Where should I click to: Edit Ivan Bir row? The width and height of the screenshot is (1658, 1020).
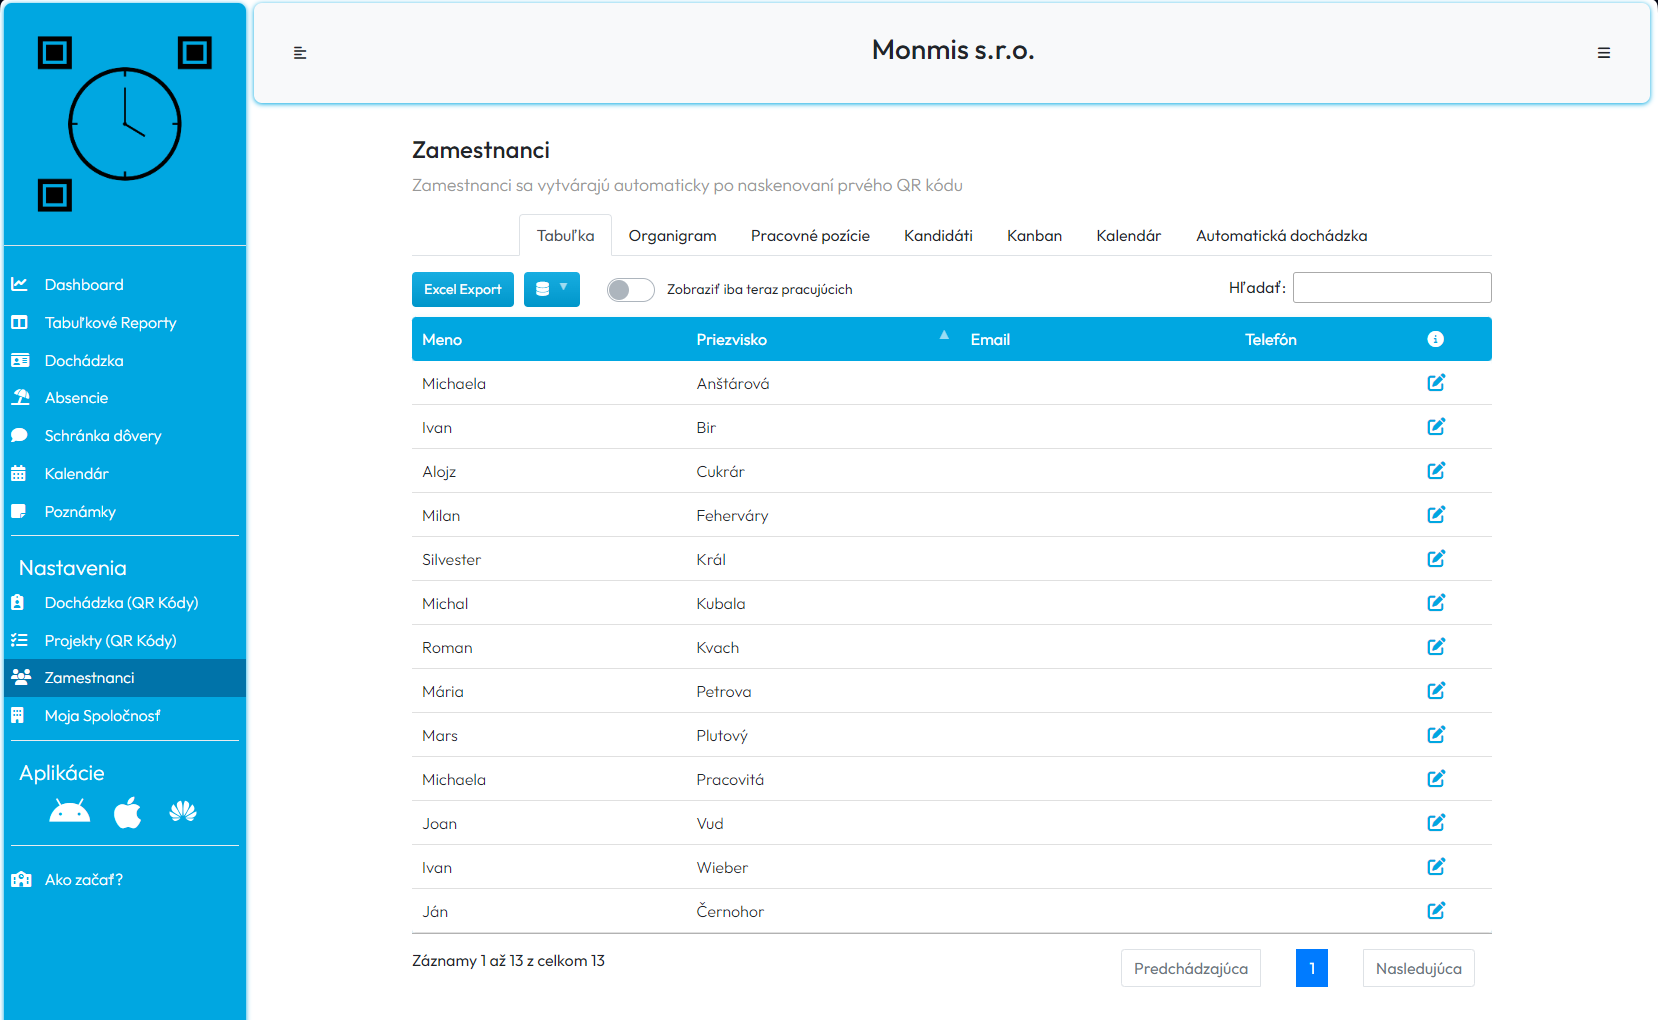(x=1436, y=427)
